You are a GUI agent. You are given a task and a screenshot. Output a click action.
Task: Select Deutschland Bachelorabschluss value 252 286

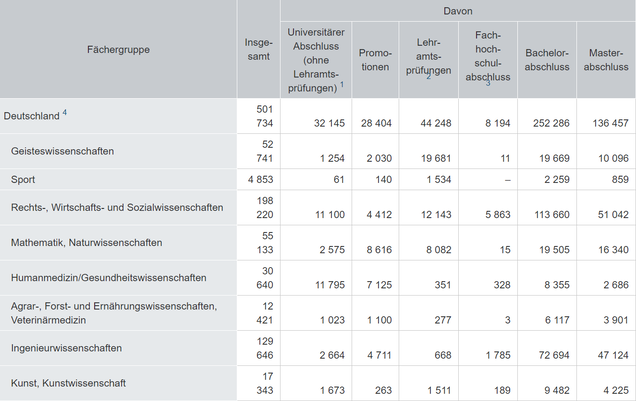pyautogui.click(x=551, y=123)
